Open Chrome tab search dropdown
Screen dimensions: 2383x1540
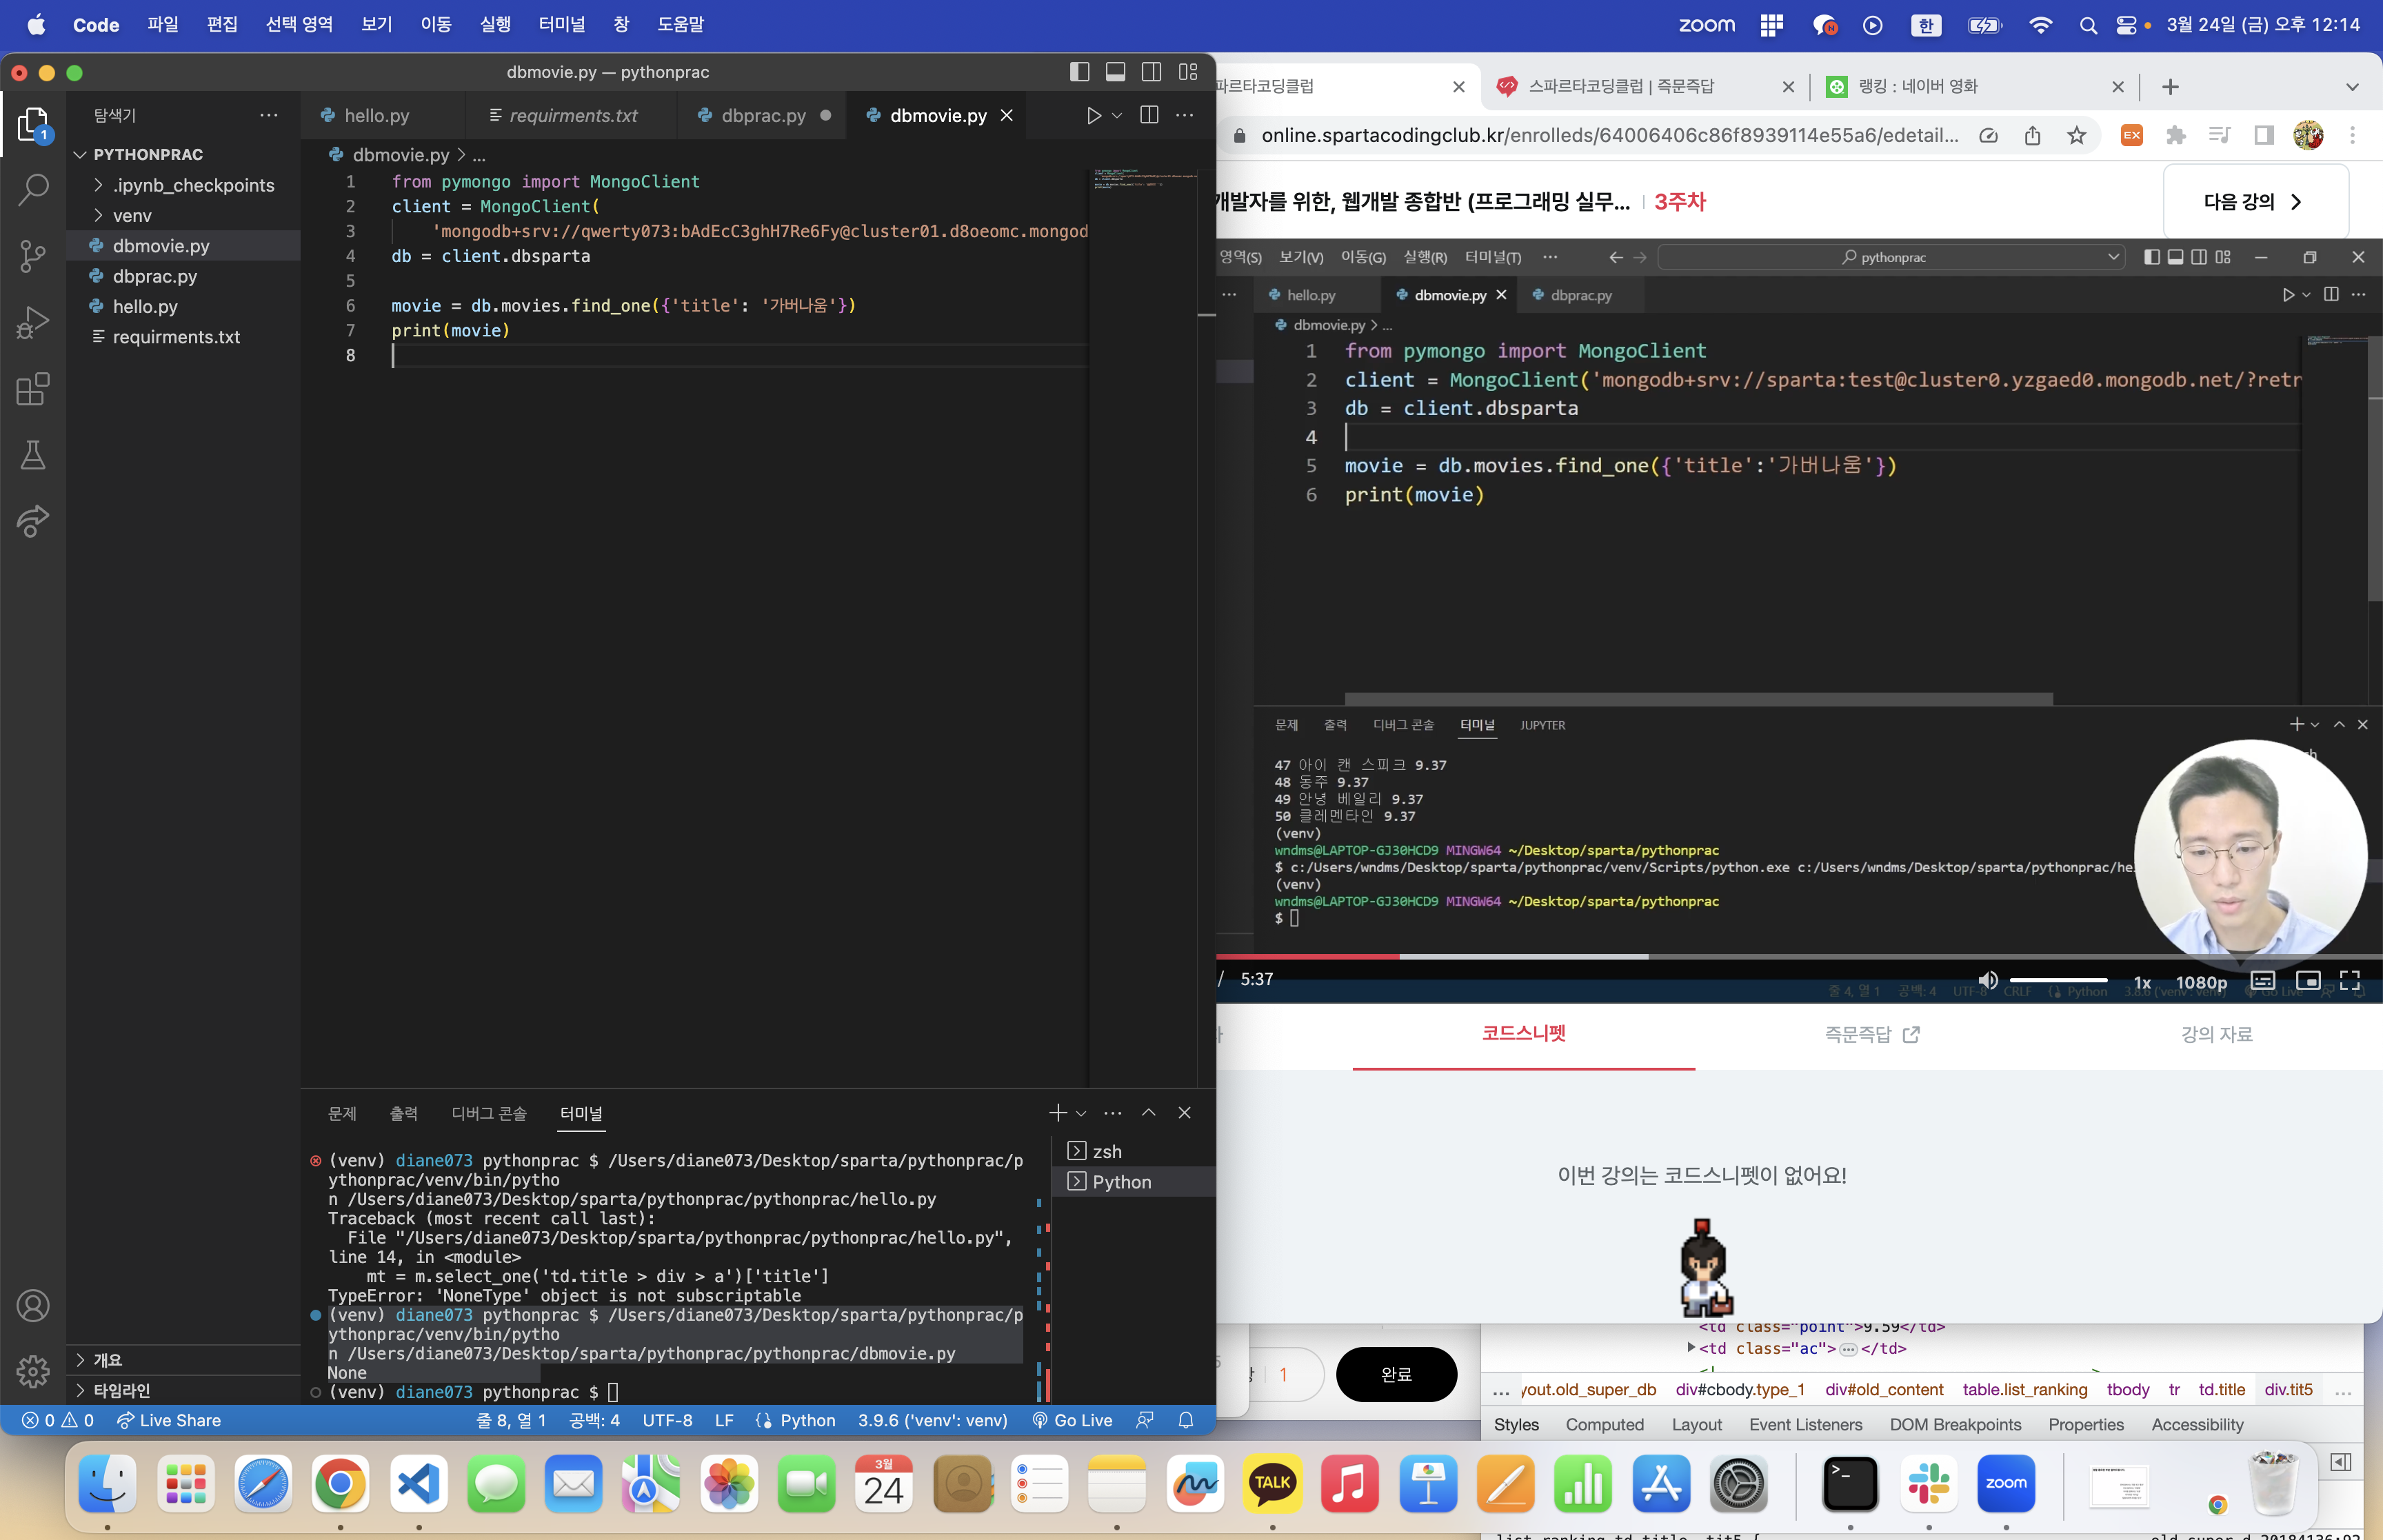(2352, 87)
